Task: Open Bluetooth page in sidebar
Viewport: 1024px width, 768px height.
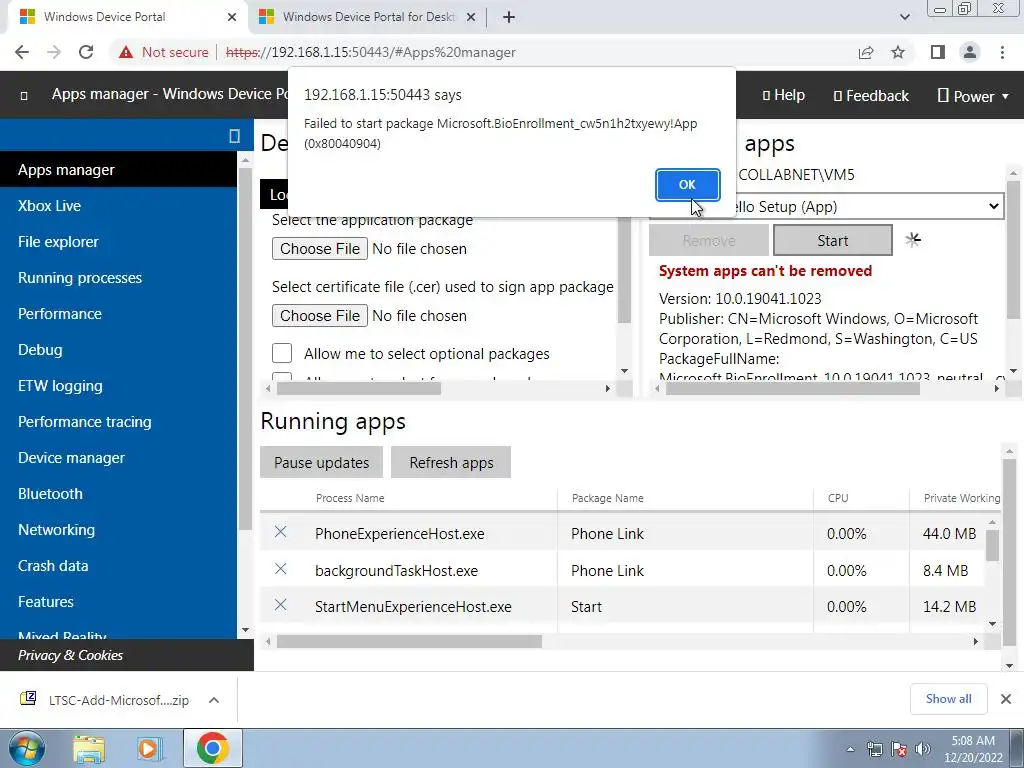Action: pyautogui.click(x=118, y=494)
